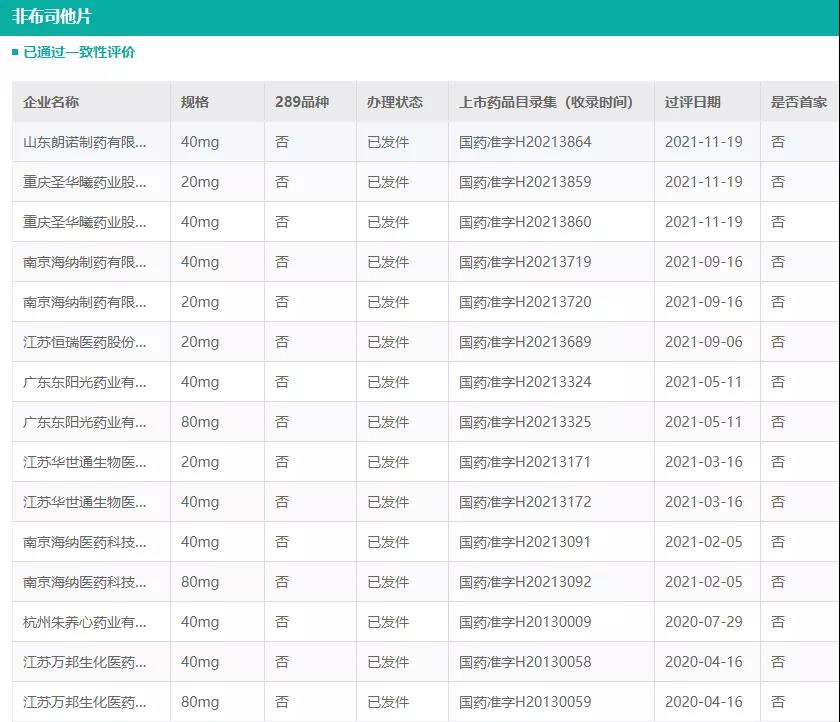840x722 pixels.
Task: Click approval number 国药准字H20213689
Action: (525, 342)
